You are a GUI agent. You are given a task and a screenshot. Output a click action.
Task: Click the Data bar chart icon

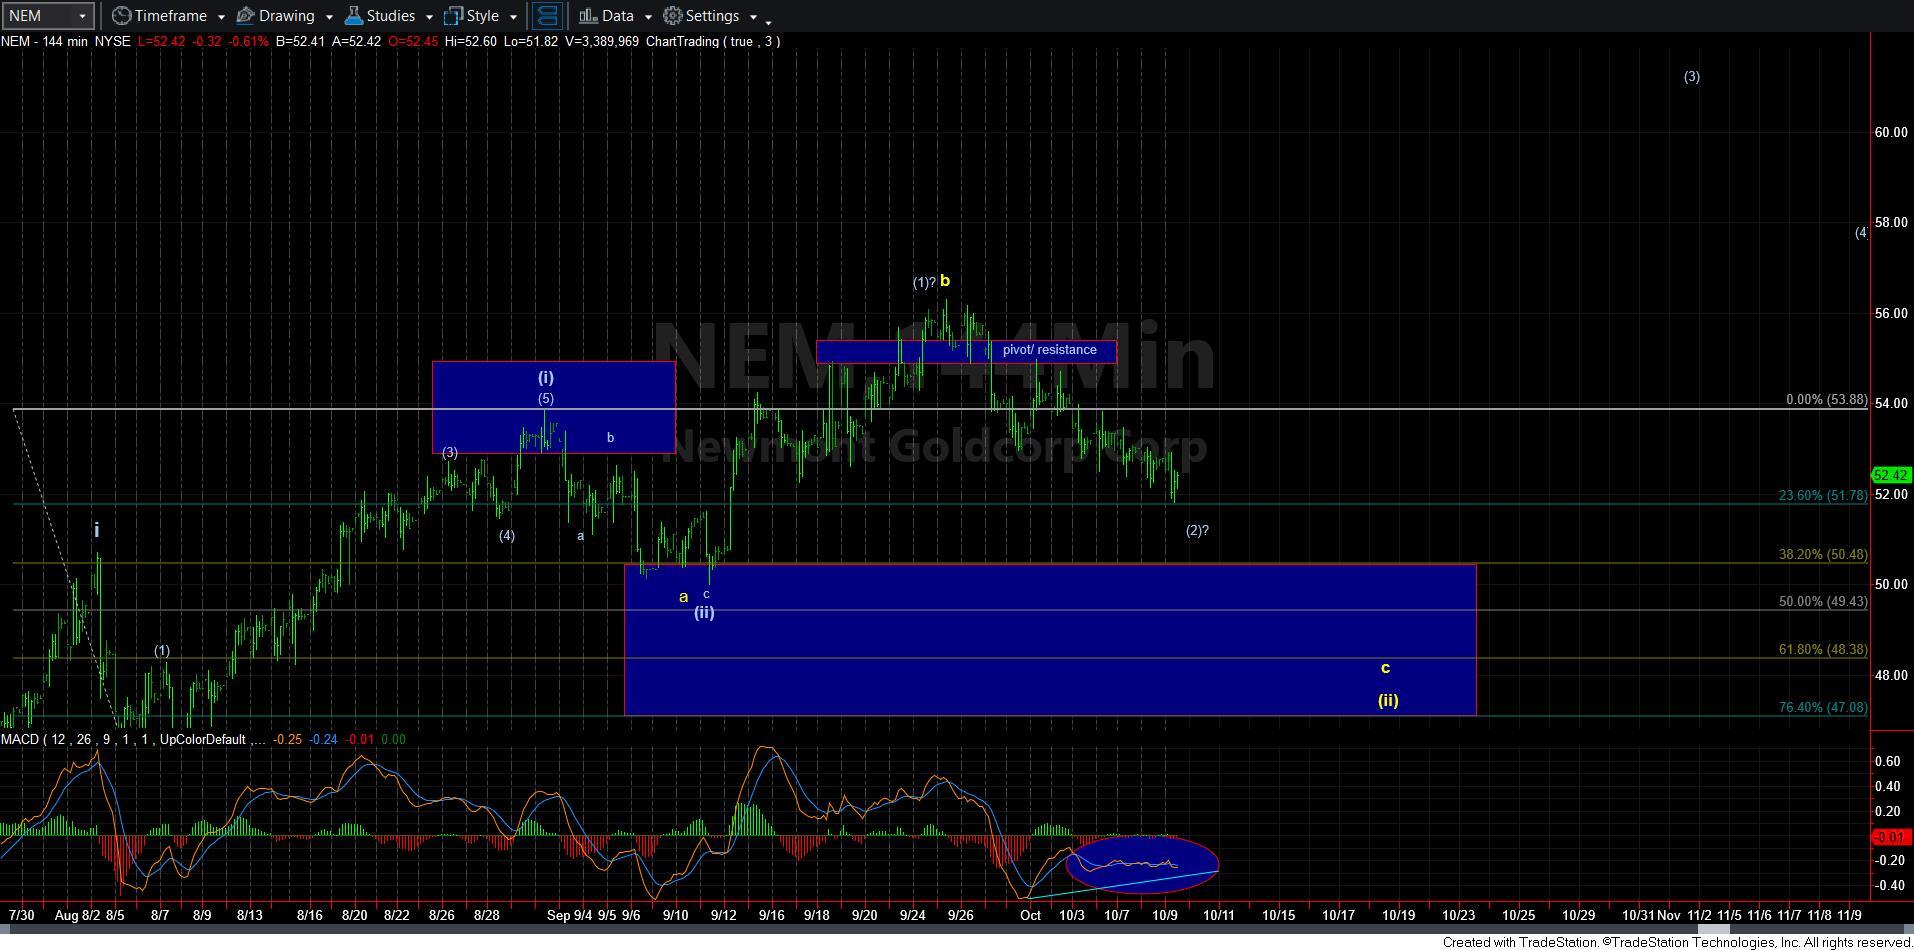click(x=588, y=16)
